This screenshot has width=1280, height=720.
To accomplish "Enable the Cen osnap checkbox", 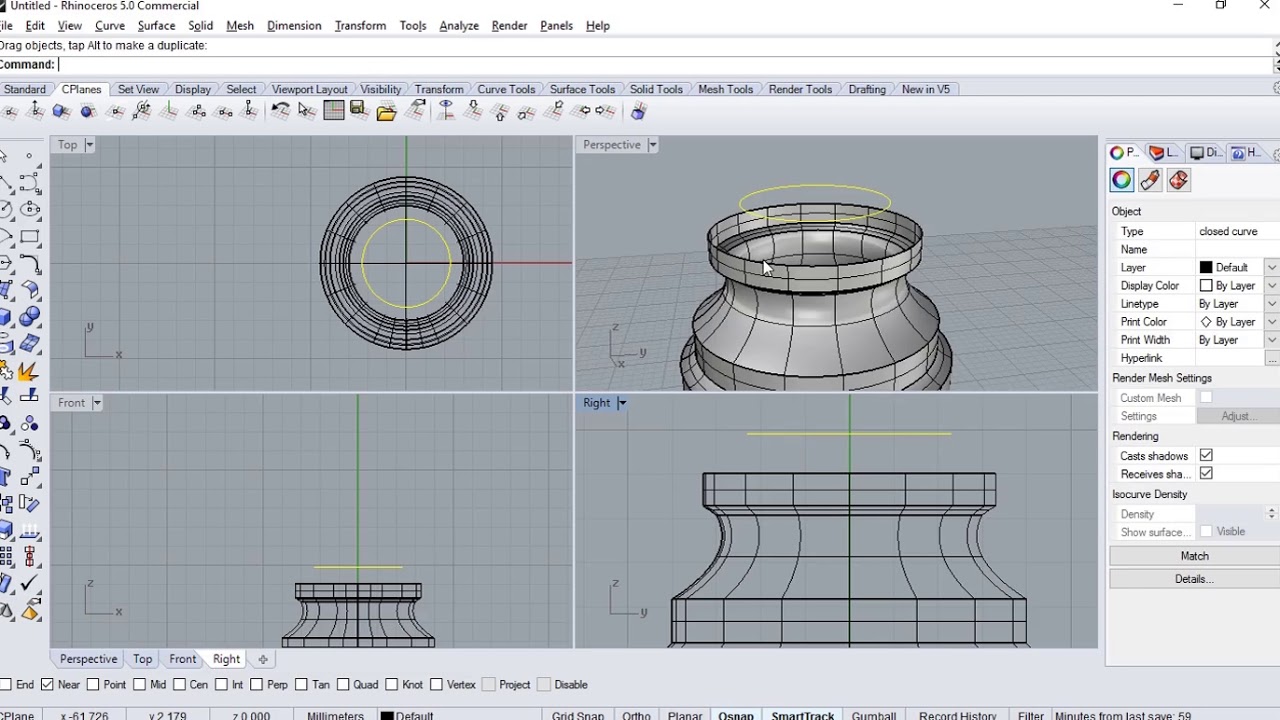I will [180, 685].
